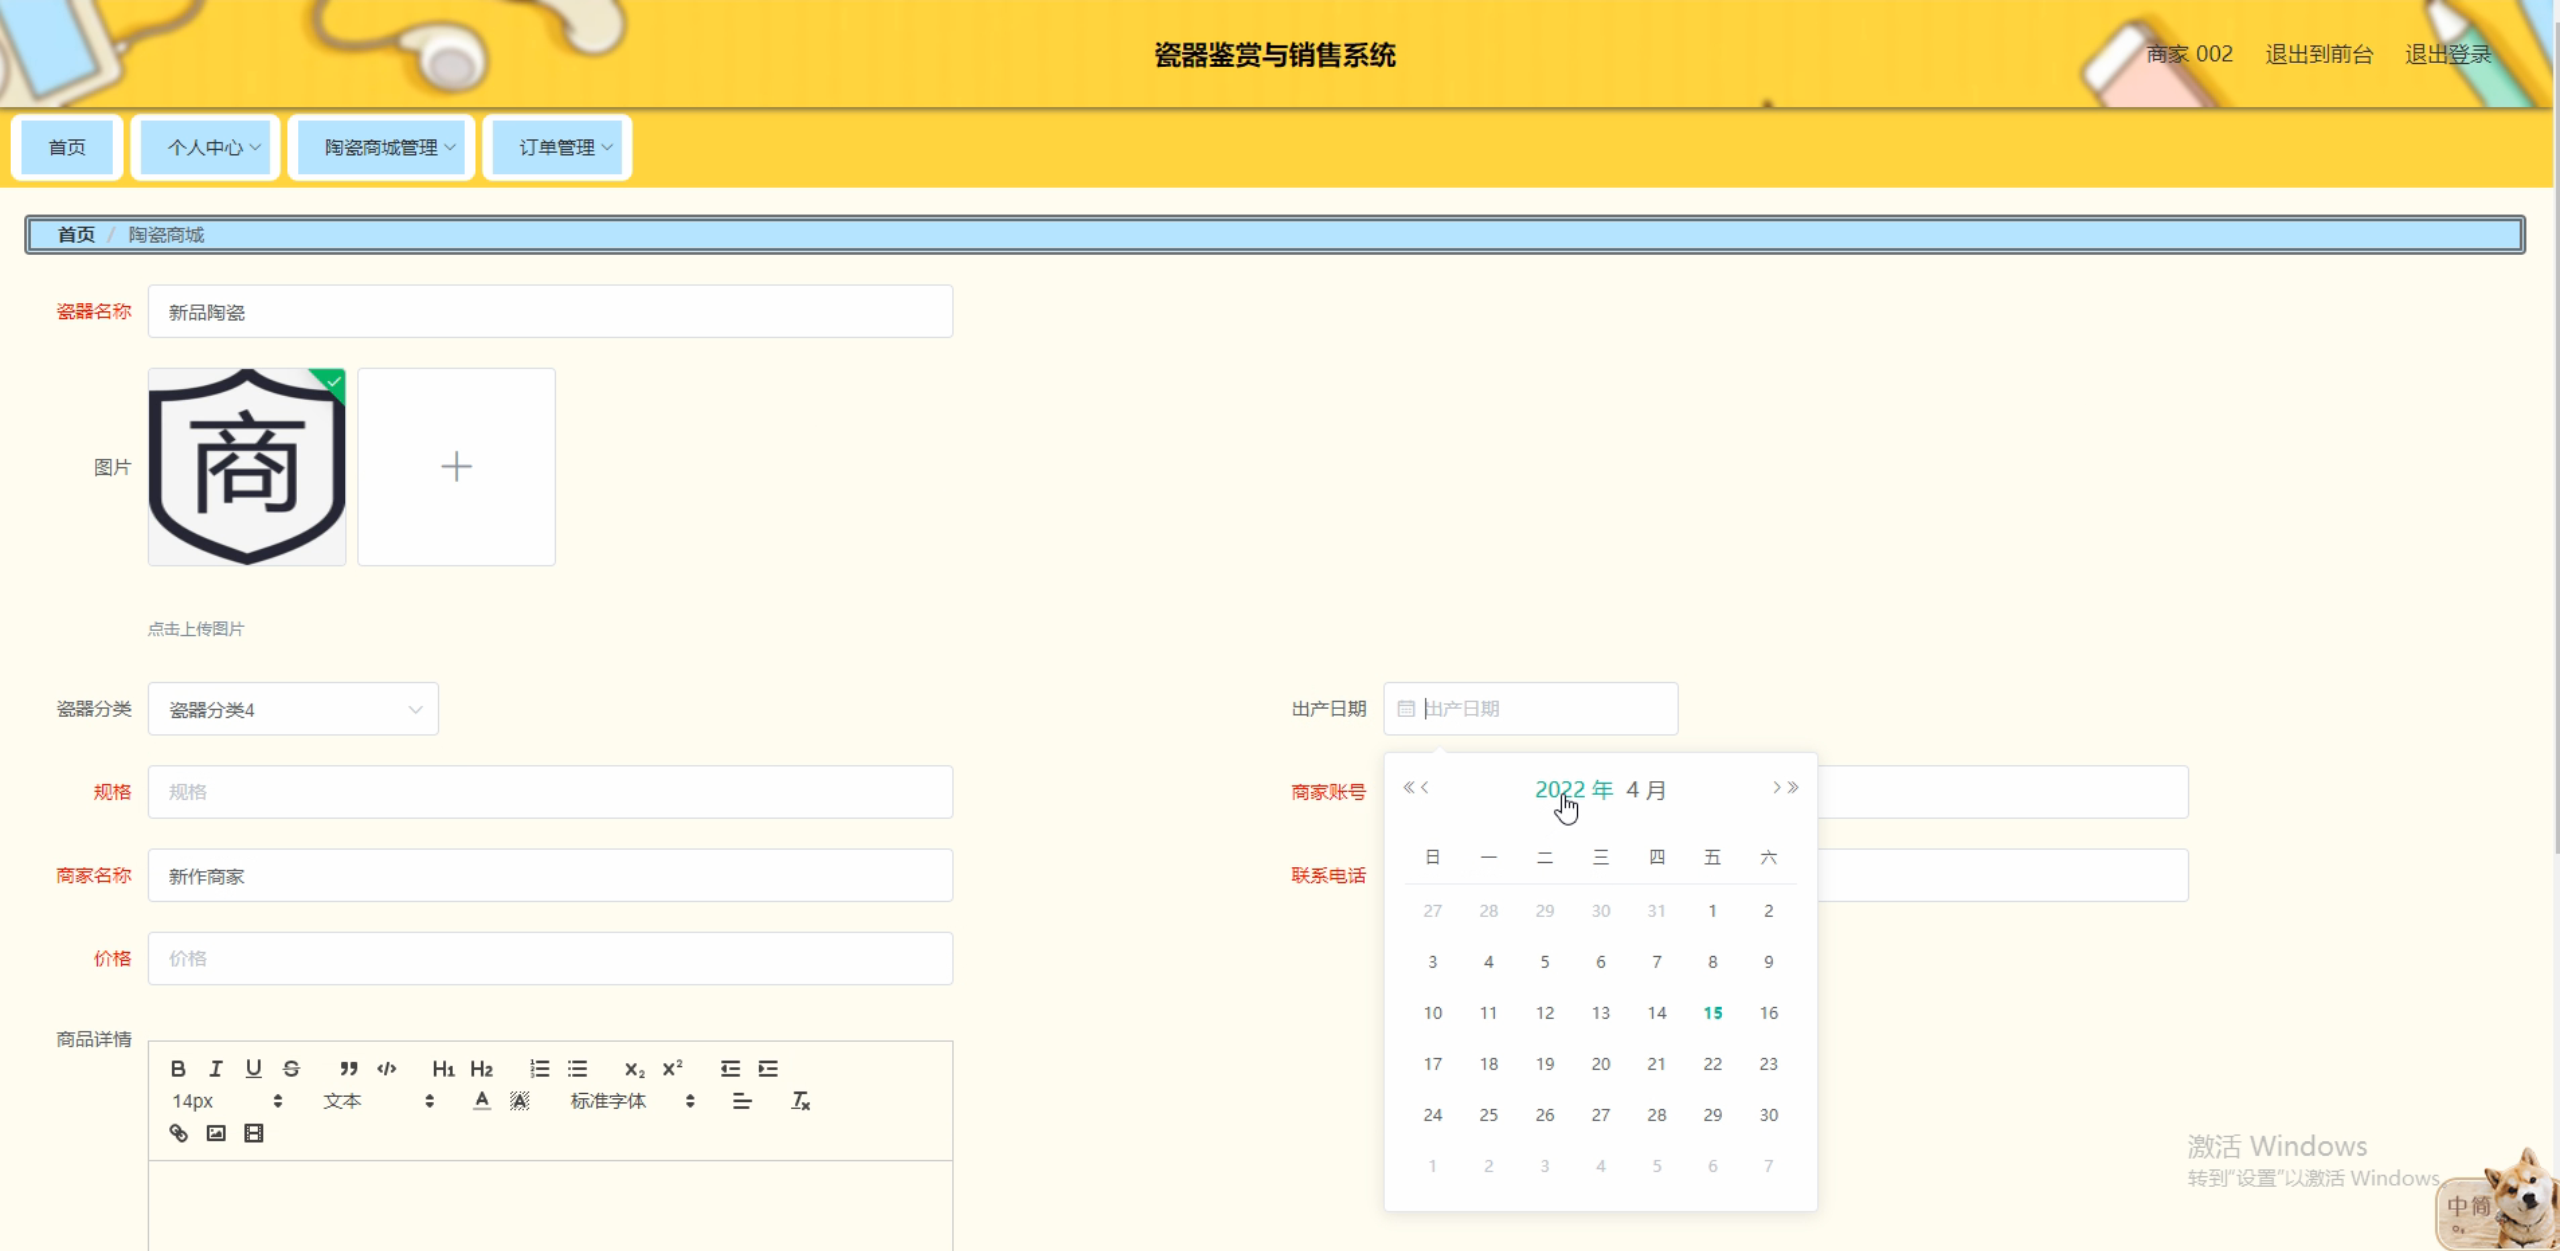Insert a video into the editor

(x=254, y=1133)
